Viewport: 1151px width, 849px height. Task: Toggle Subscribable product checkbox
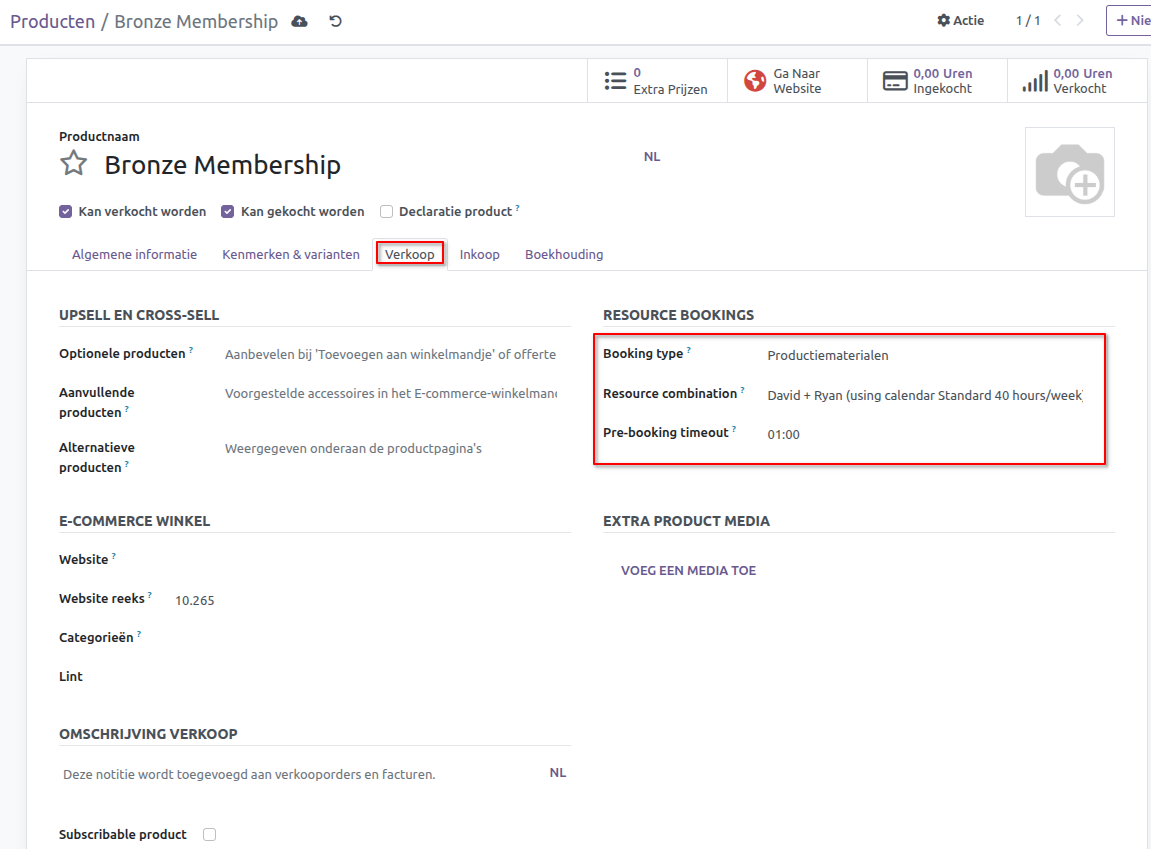pos(209,834)
